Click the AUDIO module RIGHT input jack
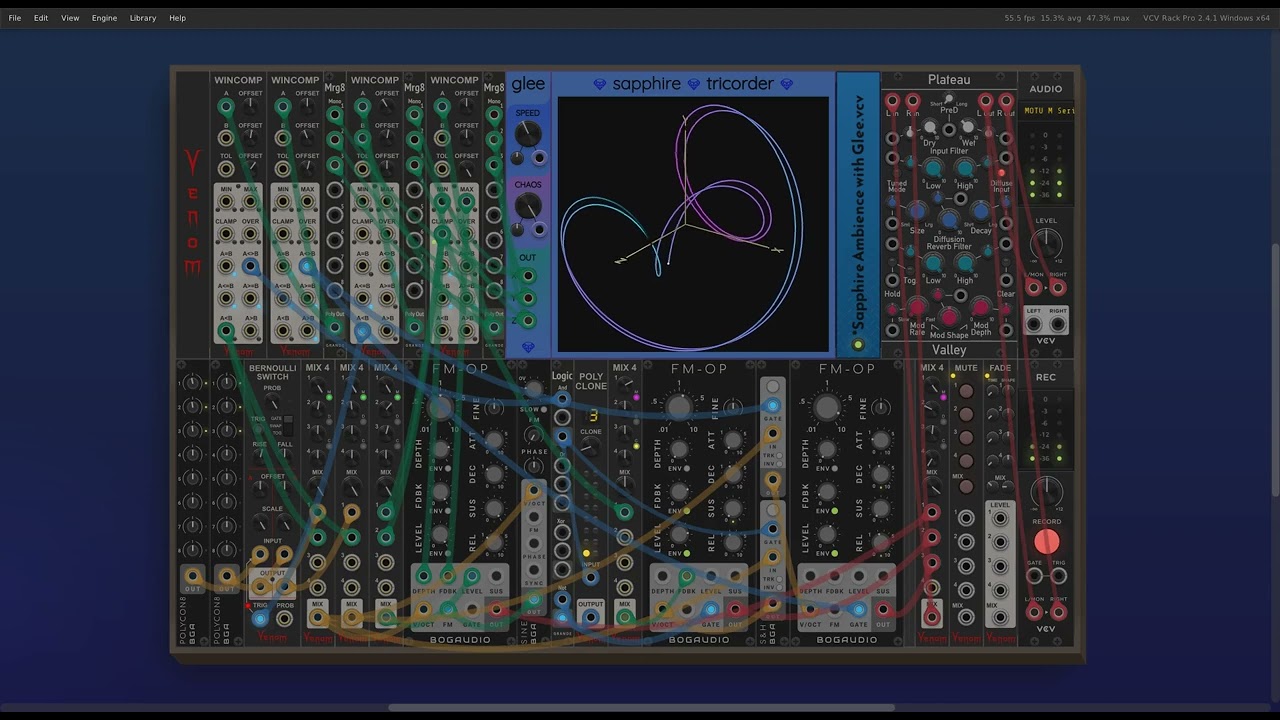 click(x=1058, y=288)
